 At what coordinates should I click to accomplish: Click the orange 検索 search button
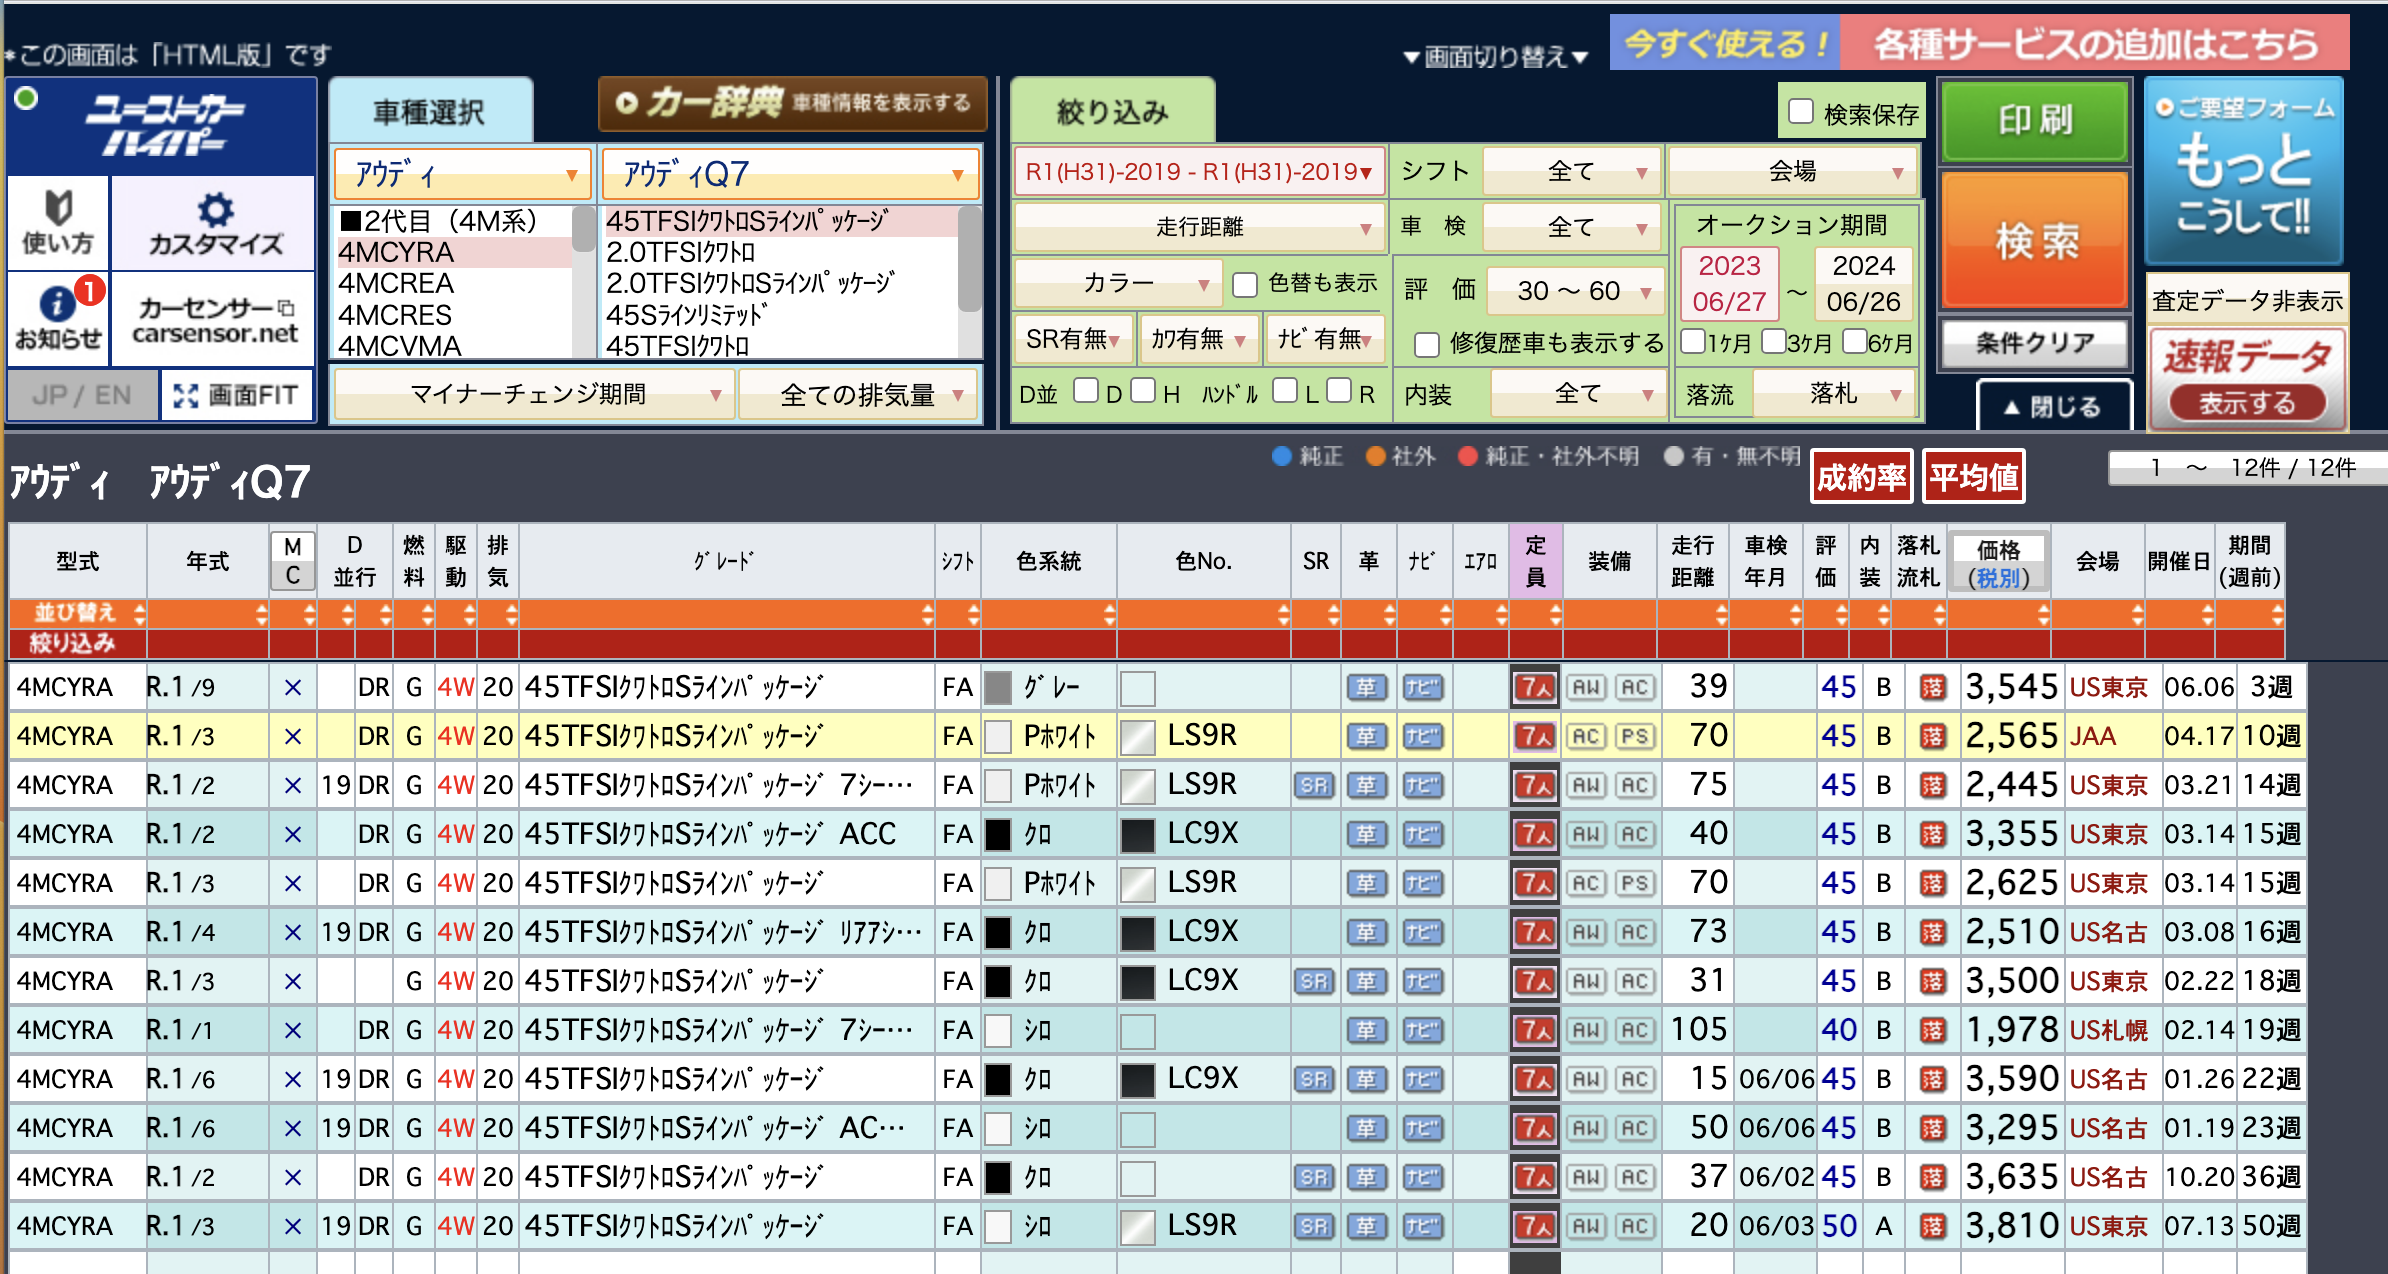[x=2035, y=241]
